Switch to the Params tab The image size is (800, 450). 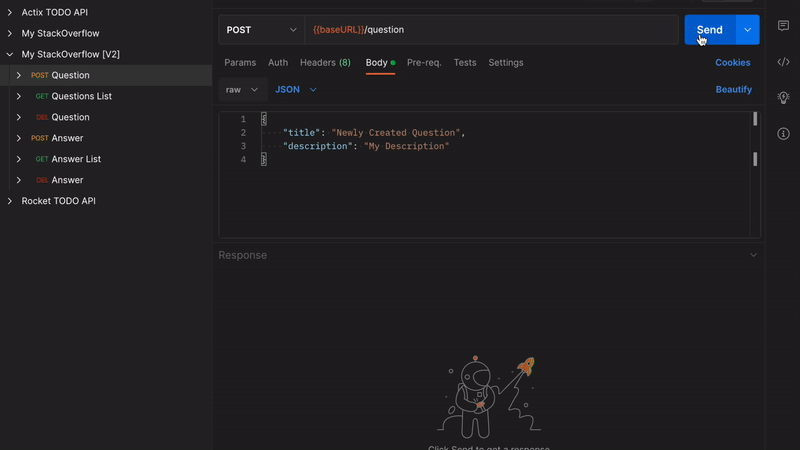pyautogui.click(x=240, y=62)
